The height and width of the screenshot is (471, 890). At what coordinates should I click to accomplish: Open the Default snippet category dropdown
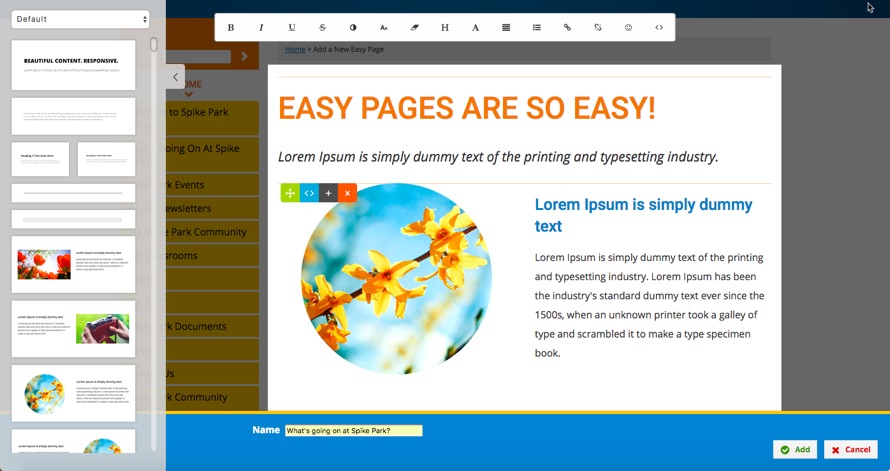click(81, 19)
